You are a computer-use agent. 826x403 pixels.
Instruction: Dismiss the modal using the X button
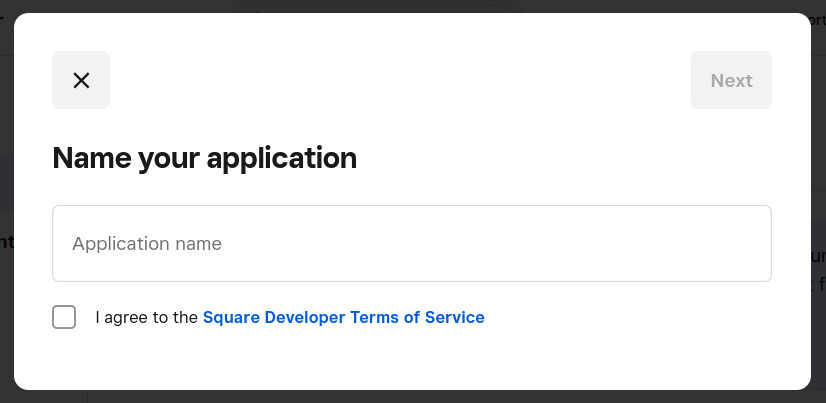(x=81, y=80)
